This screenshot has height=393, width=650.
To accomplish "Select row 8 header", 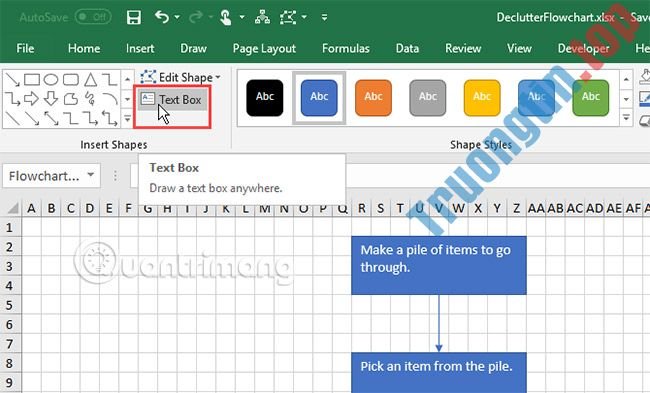I will (10, 364).
